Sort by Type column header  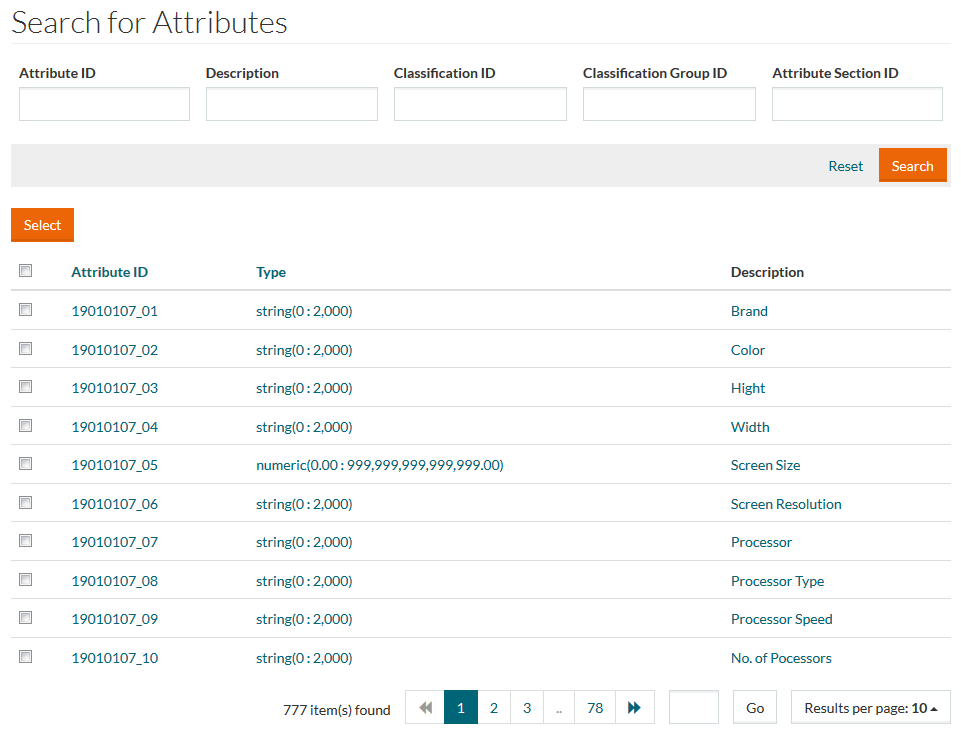[x=271, y=272]
